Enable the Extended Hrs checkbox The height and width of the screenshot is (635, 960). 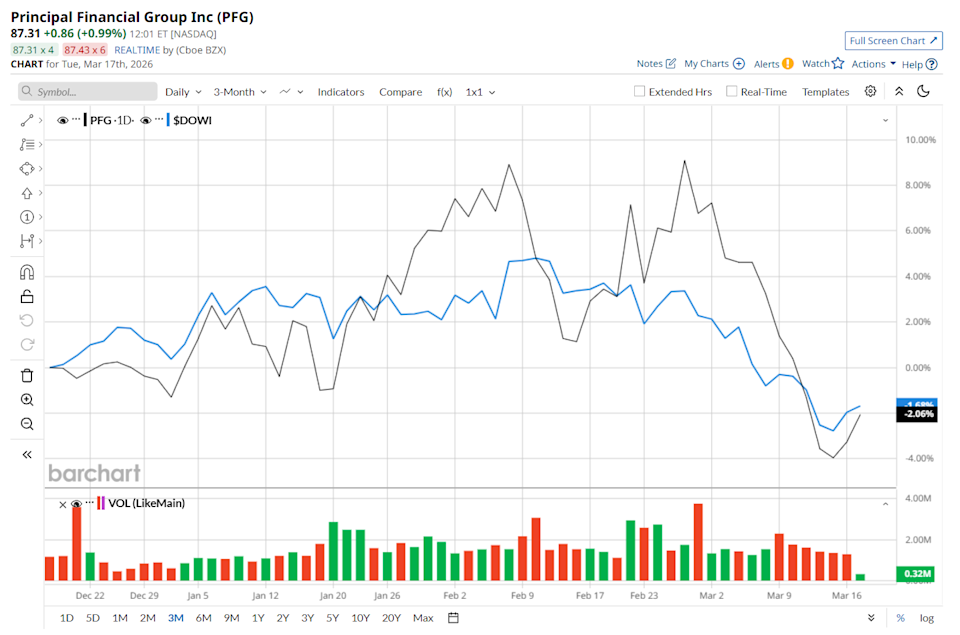pos(640,92)
